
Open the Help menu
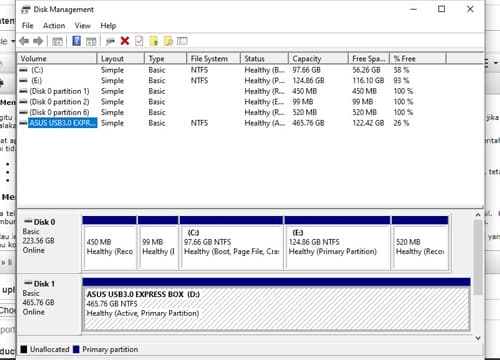pyautogui.click(x=108, y=26)
